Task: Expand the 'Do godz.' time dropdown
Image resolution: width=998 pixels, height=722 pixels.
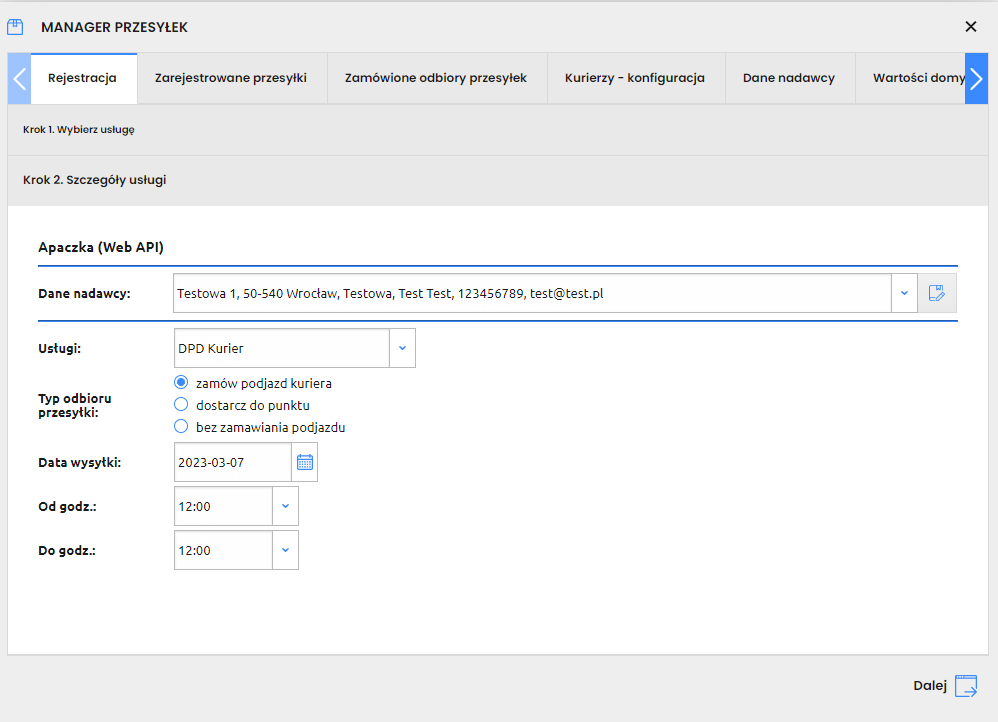Action: tap(285, 550)
